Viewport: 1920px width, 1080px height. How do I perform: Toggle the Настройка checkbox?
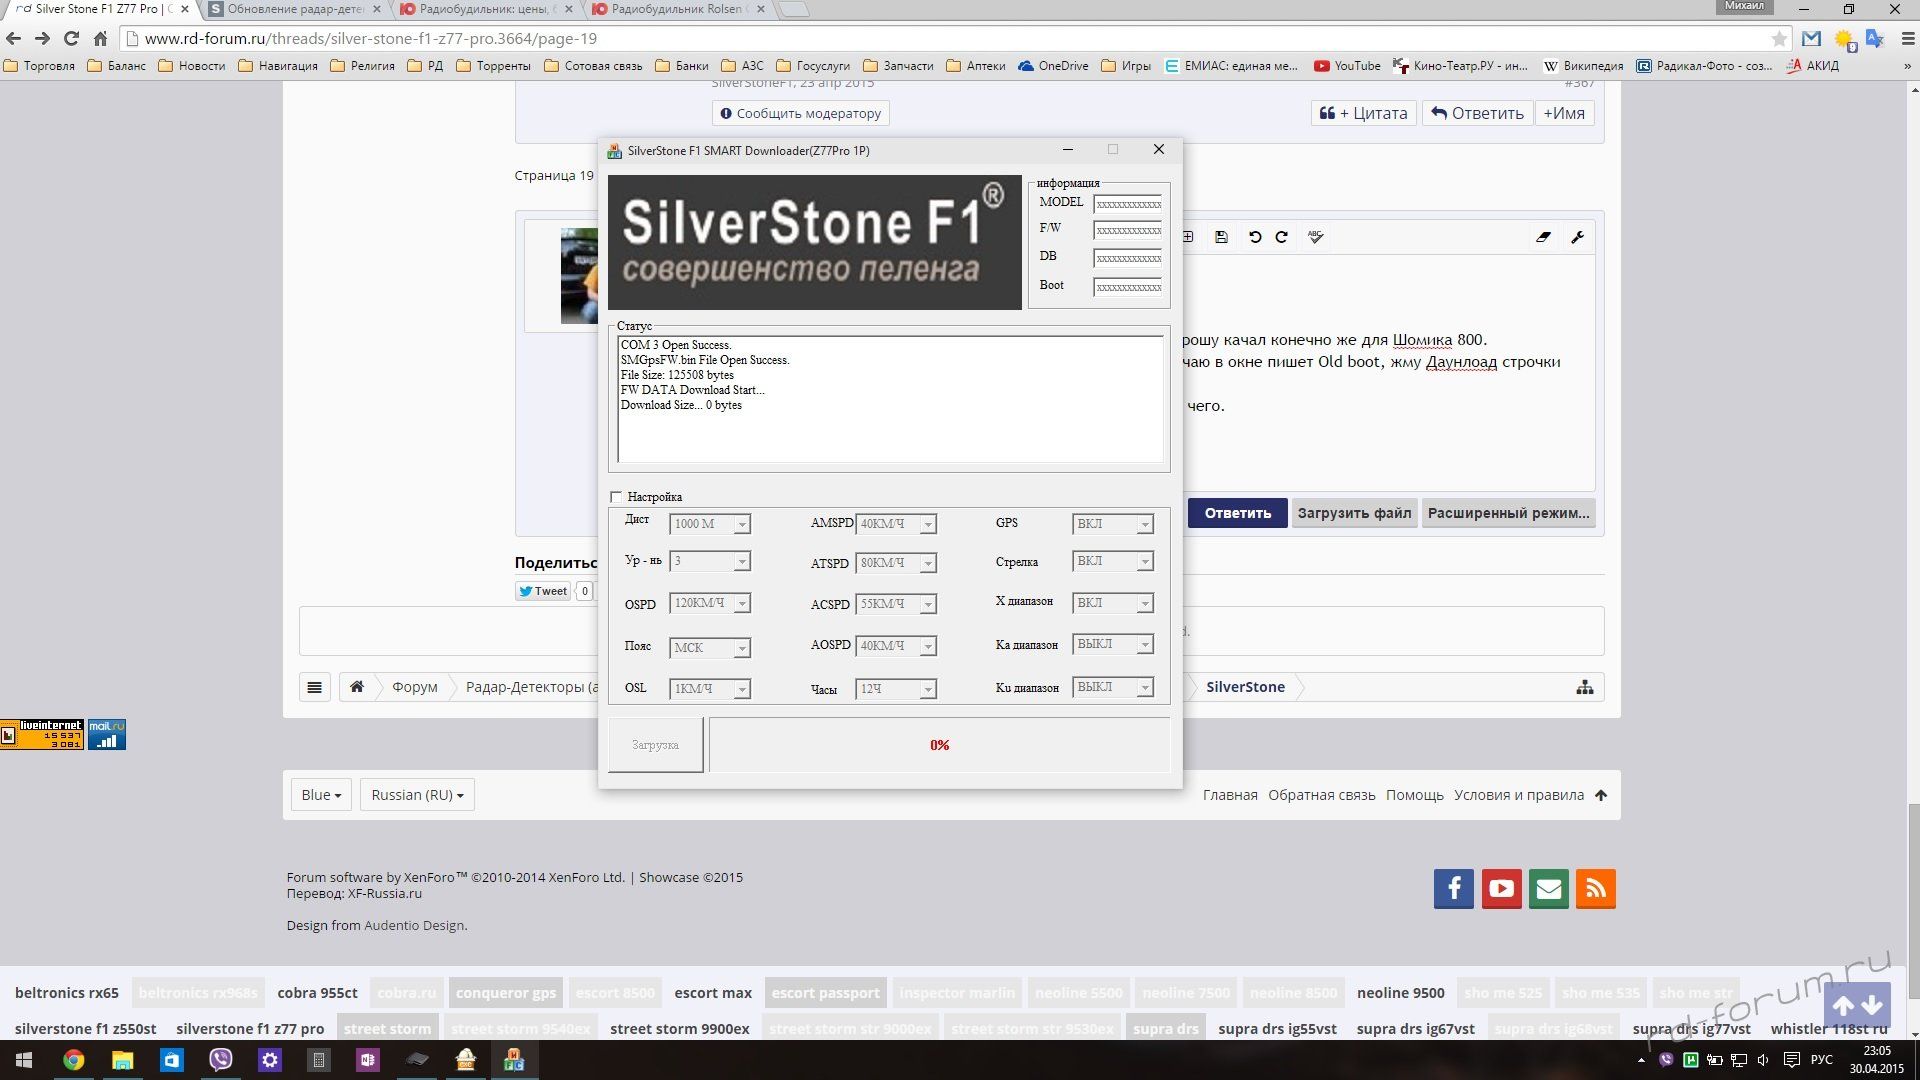click(616, 497)
